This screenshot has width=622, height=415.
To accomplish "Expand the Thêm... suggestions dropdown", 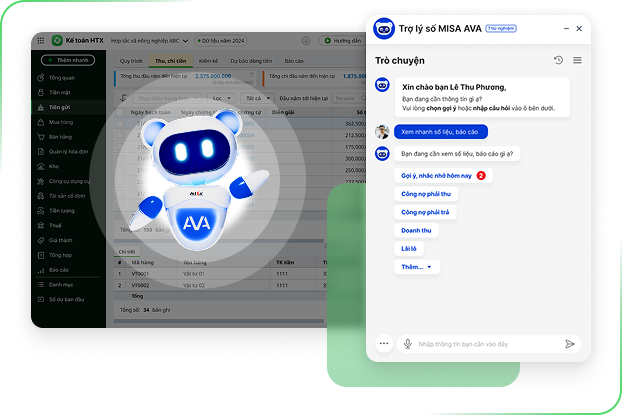I will [417, 267].
